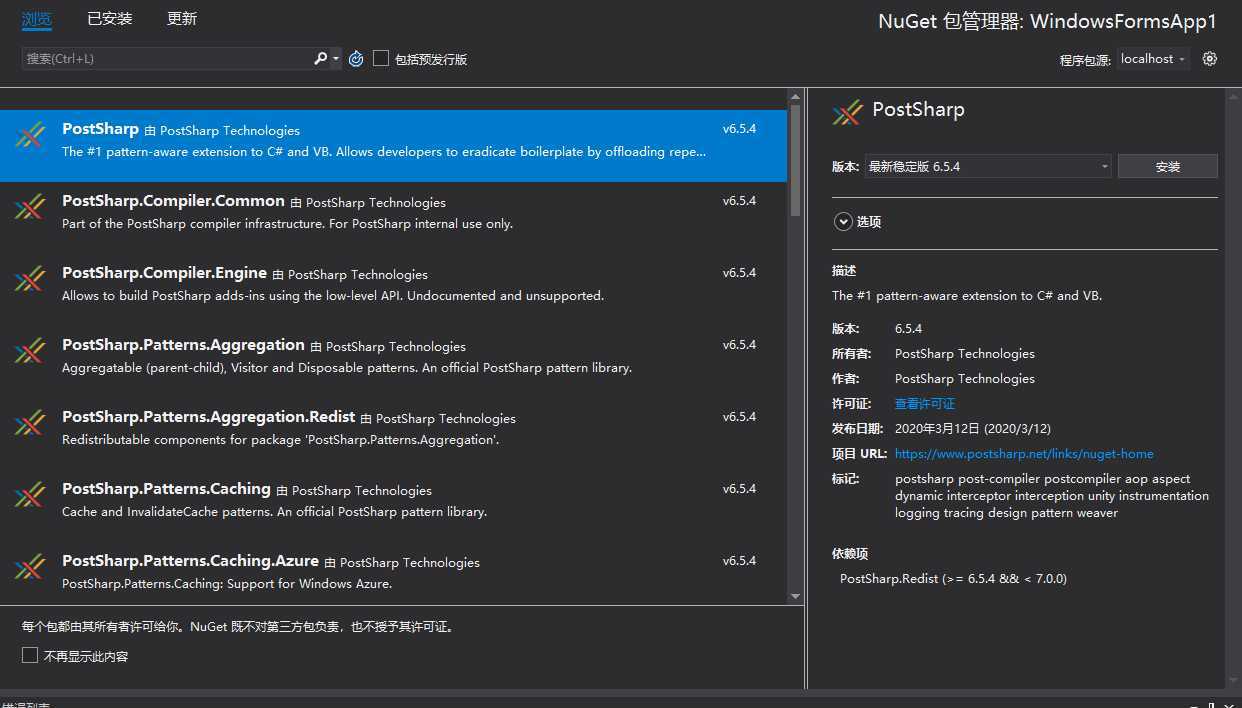Click v6.5.4 on the PostSharp.Patterns.Caching row
Viewport: 1242px width, 708px height.
click(739, 489)
